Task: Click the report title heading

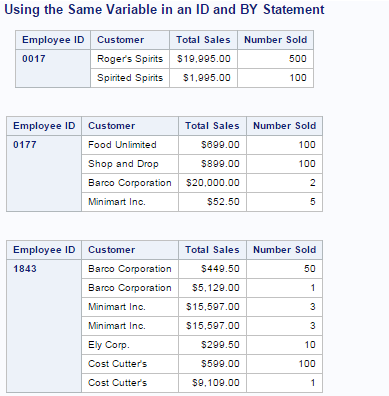Action: tap(164, 9)
